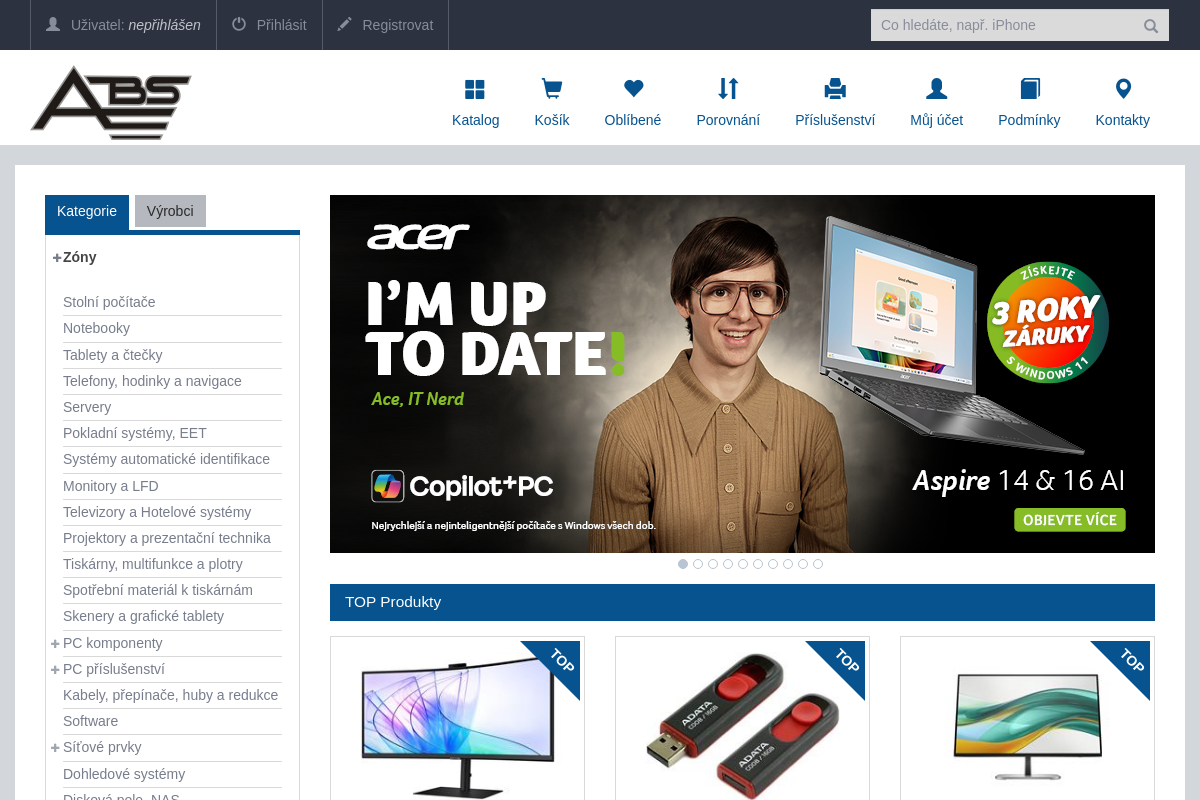The width and height of the screenshot is (1200, 800).
Task: Open the Porovnání arrows icon
Action: pyautogui.click(x=728, y=89)
